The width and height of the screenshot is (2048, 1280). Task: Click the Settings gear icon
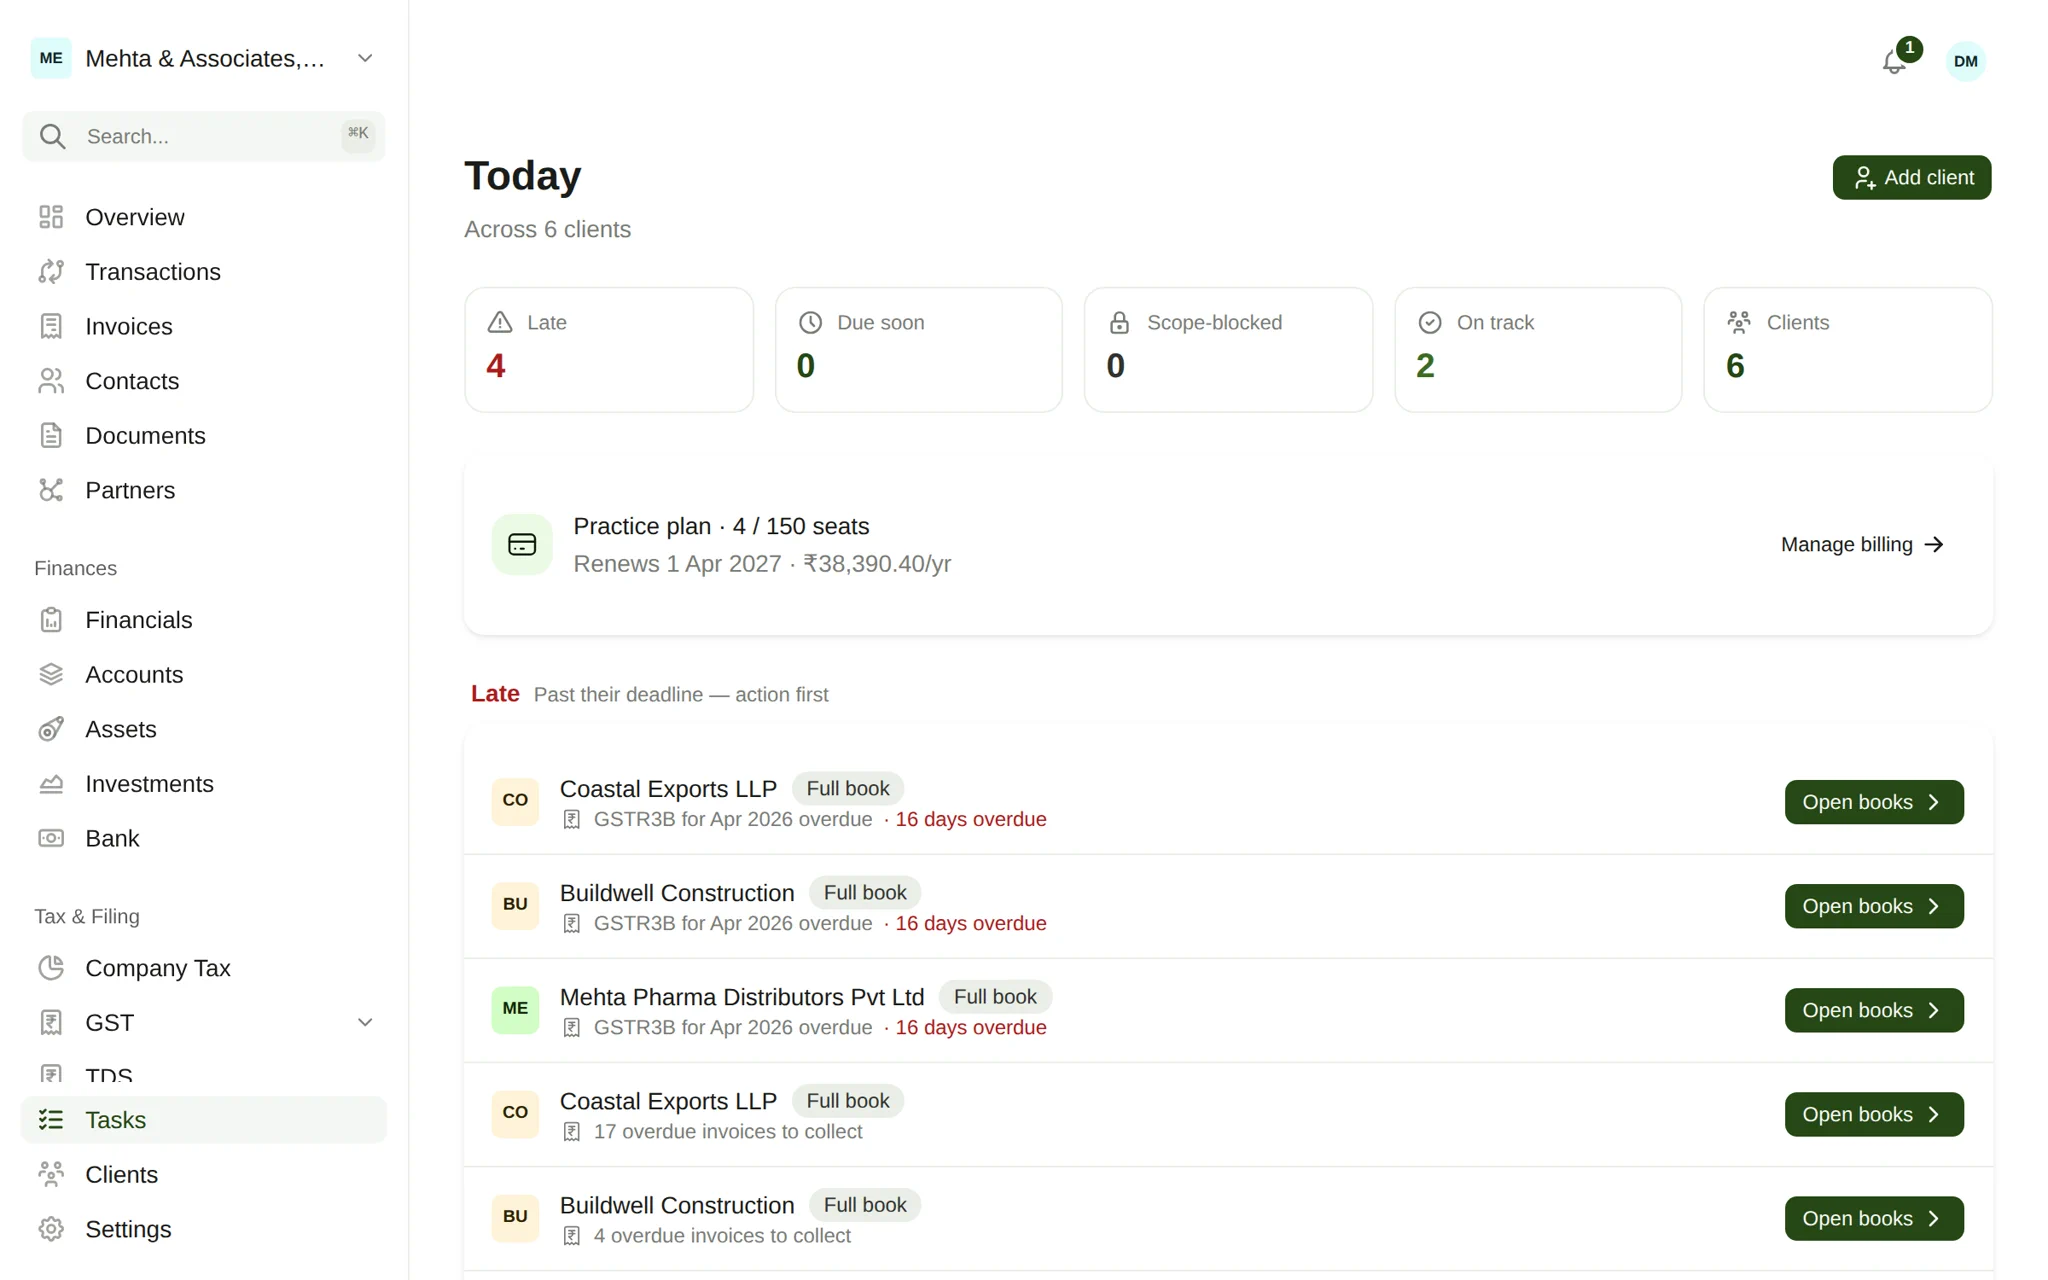tap(51, 1229)
